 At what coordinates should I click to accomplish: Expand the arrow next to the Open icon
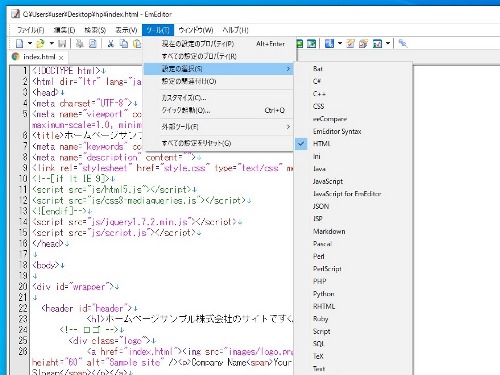(52, 43)
